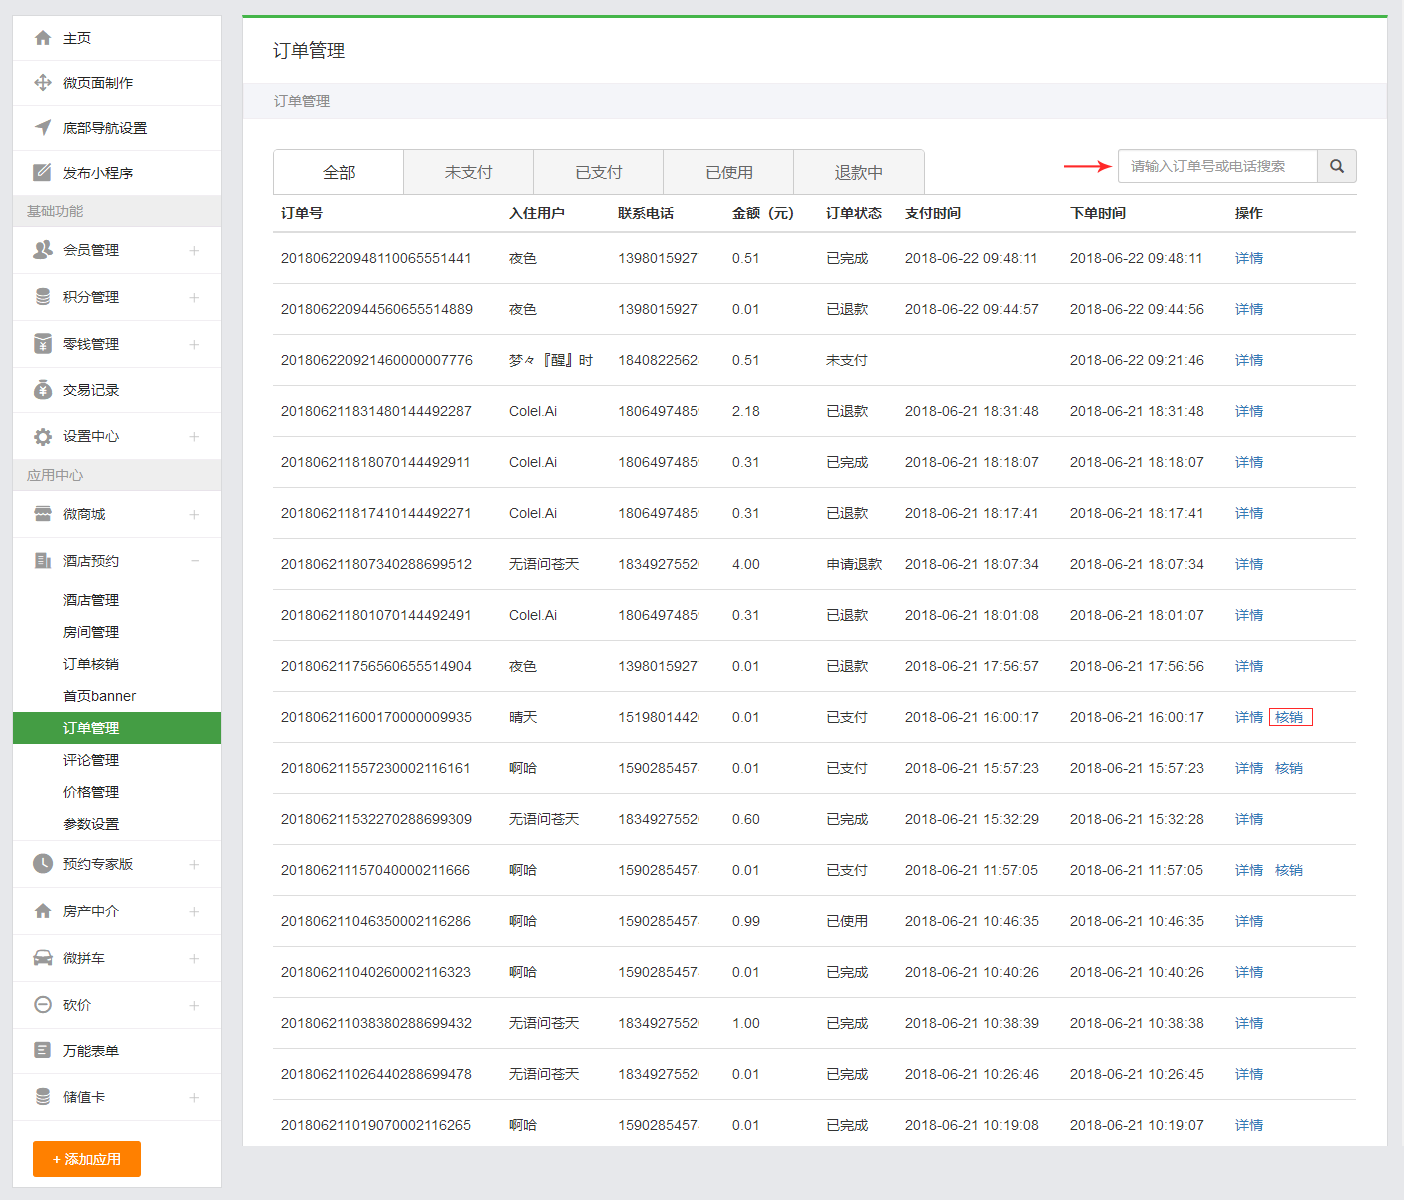
Task: Expand the 房产中介 plus sign
Action: pyautogui.click(x=194, y=911)
